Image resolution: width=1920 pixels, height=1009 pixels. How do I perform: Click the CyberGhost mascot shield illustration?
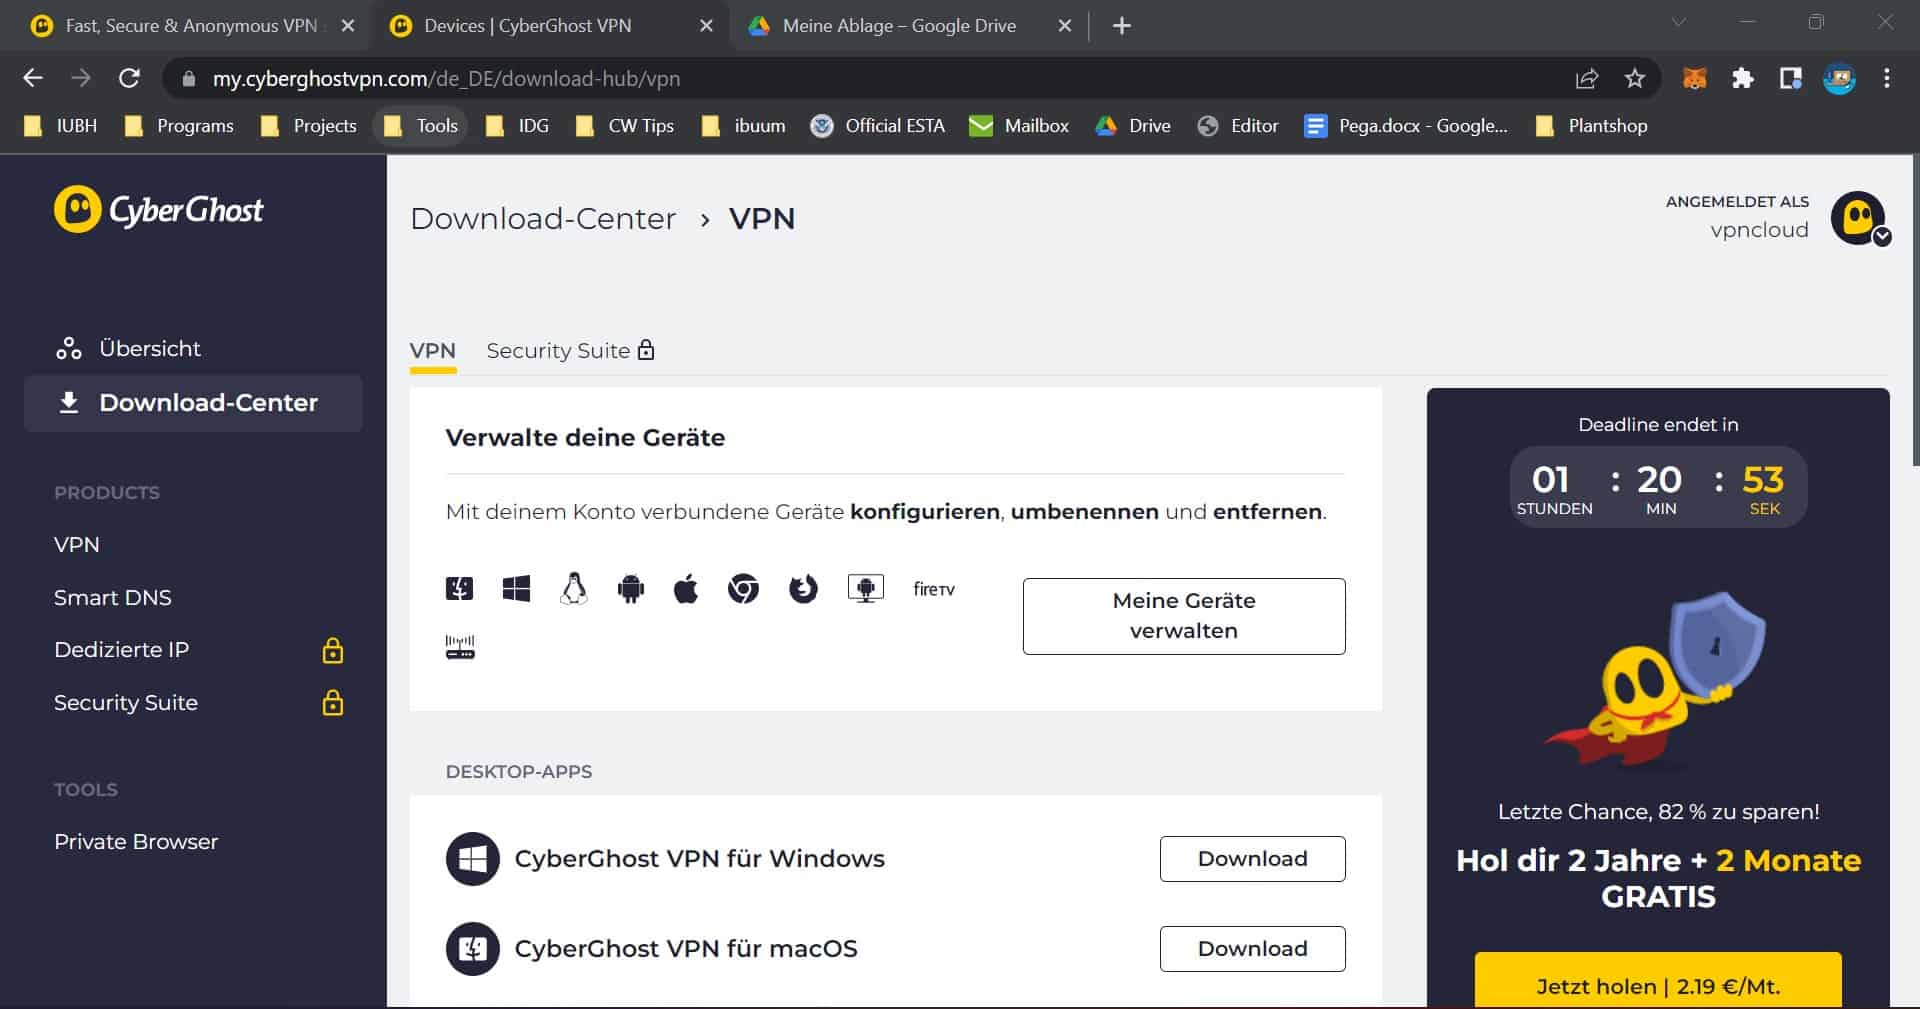pos(1658,680)
